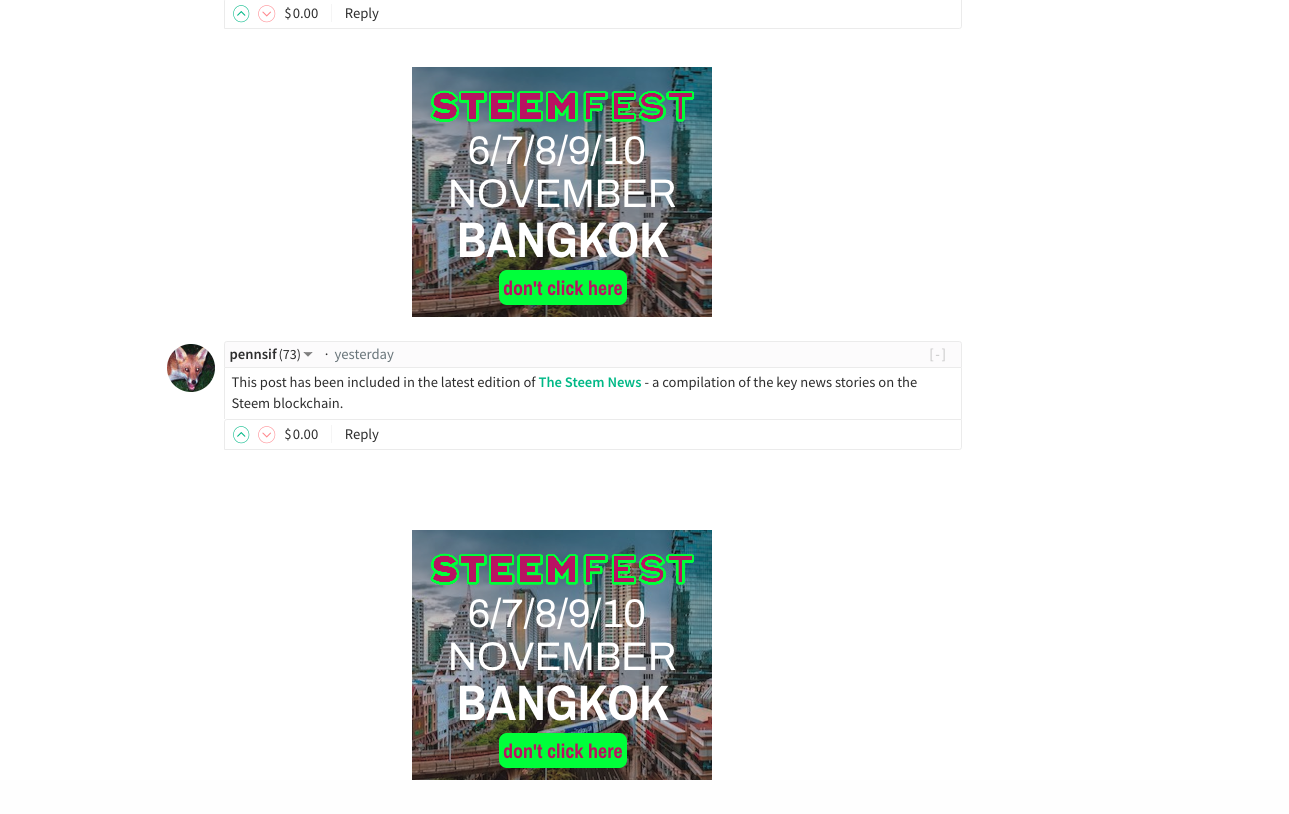Open payout $0.00 of the topmost comment
The width and height of the screenshot is (1289, 814).
(x=301, y=14)
